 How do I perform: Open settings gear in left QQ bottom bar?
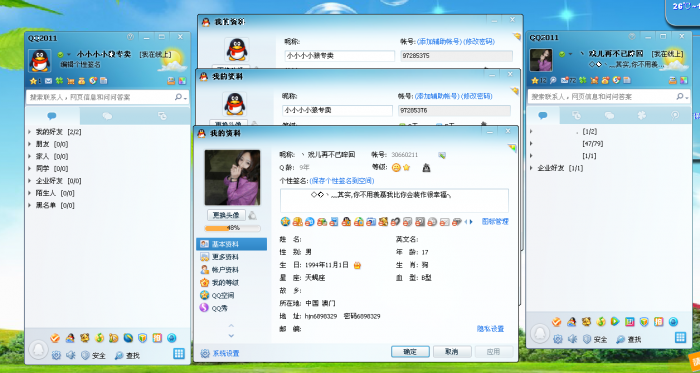56,355
